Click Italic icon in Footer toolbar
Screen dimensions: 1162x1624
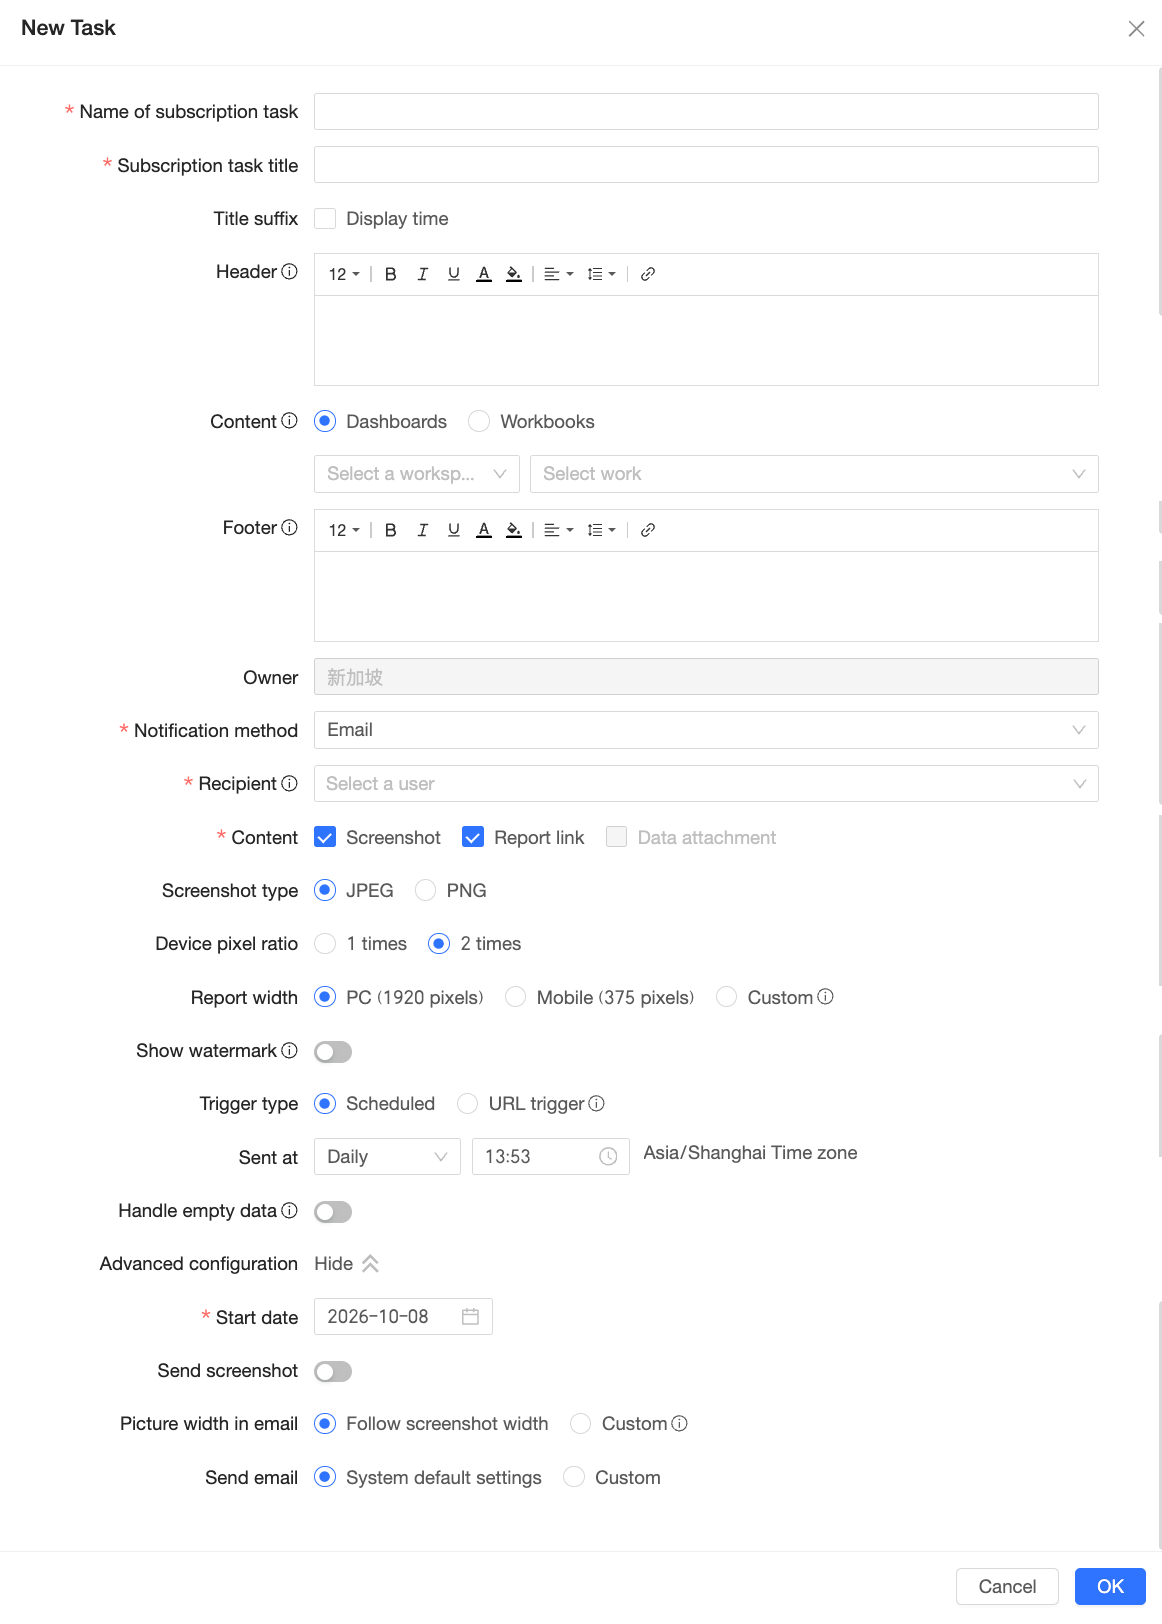point(423,530)
